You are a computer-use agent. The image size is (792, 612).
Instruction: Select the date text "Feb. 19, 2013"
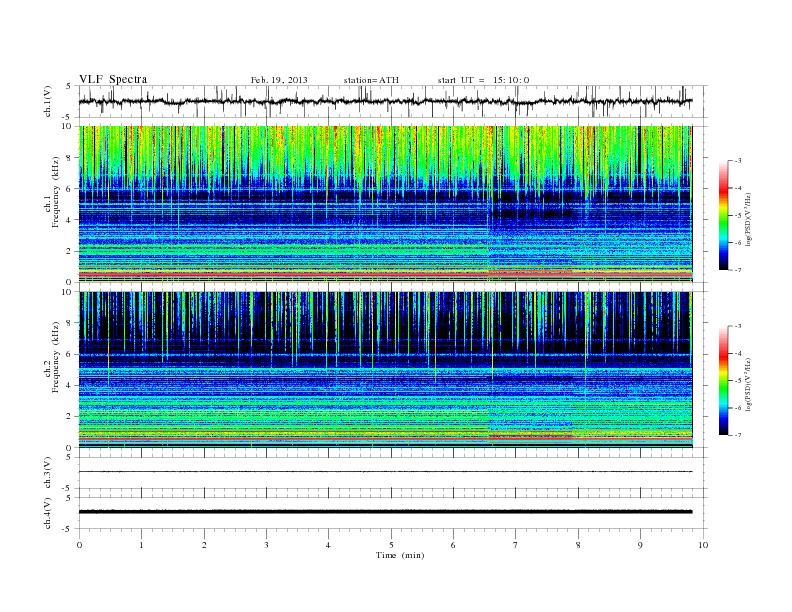(x=279, y=80)
